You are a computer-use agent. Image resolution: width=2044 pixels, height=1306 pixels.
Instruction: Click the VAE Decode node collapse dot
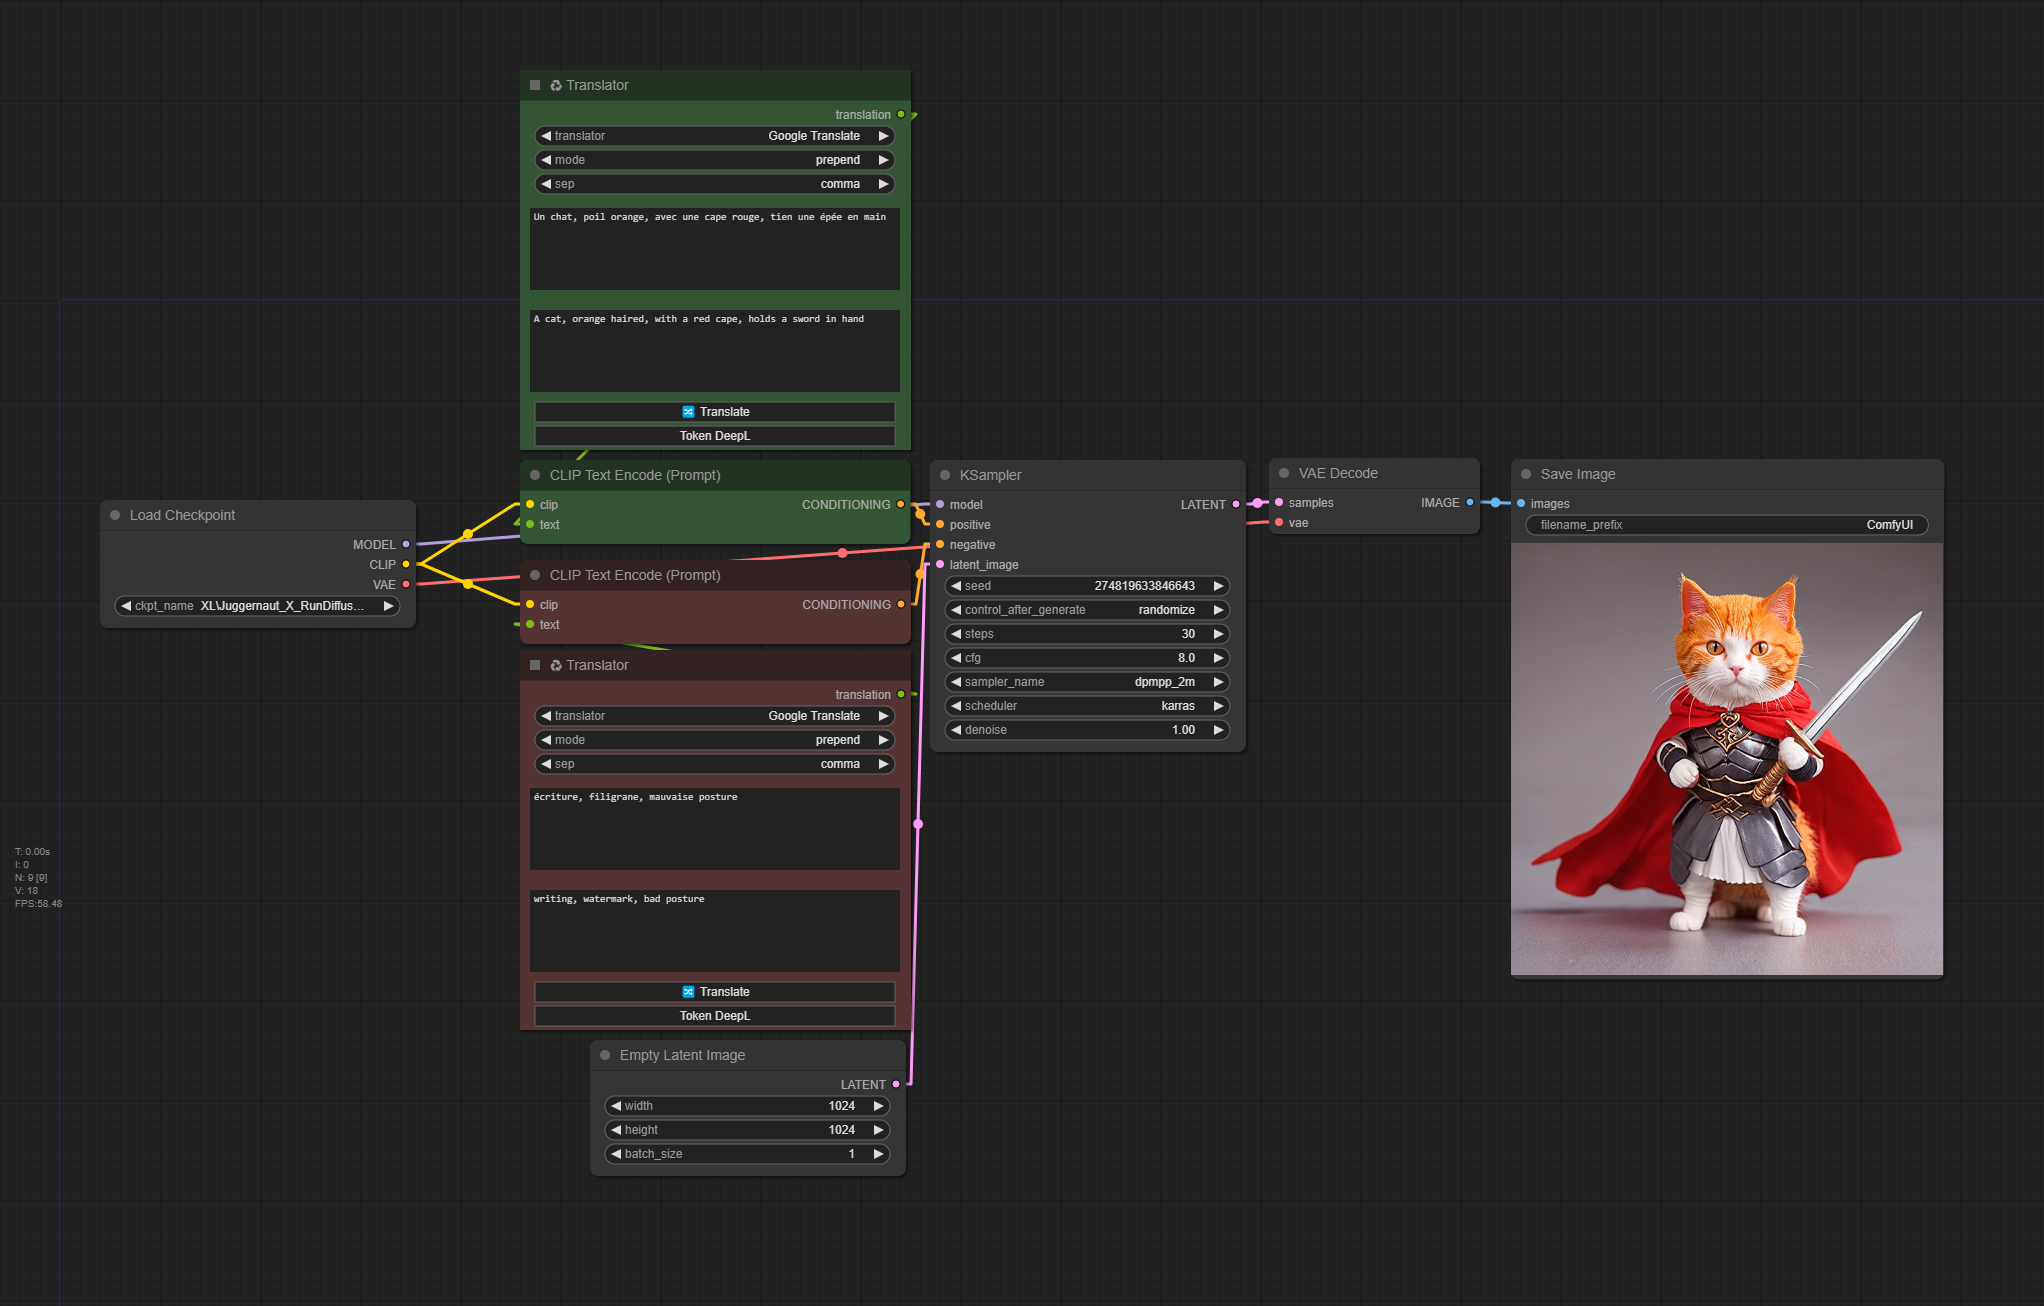pos(1284,473)
